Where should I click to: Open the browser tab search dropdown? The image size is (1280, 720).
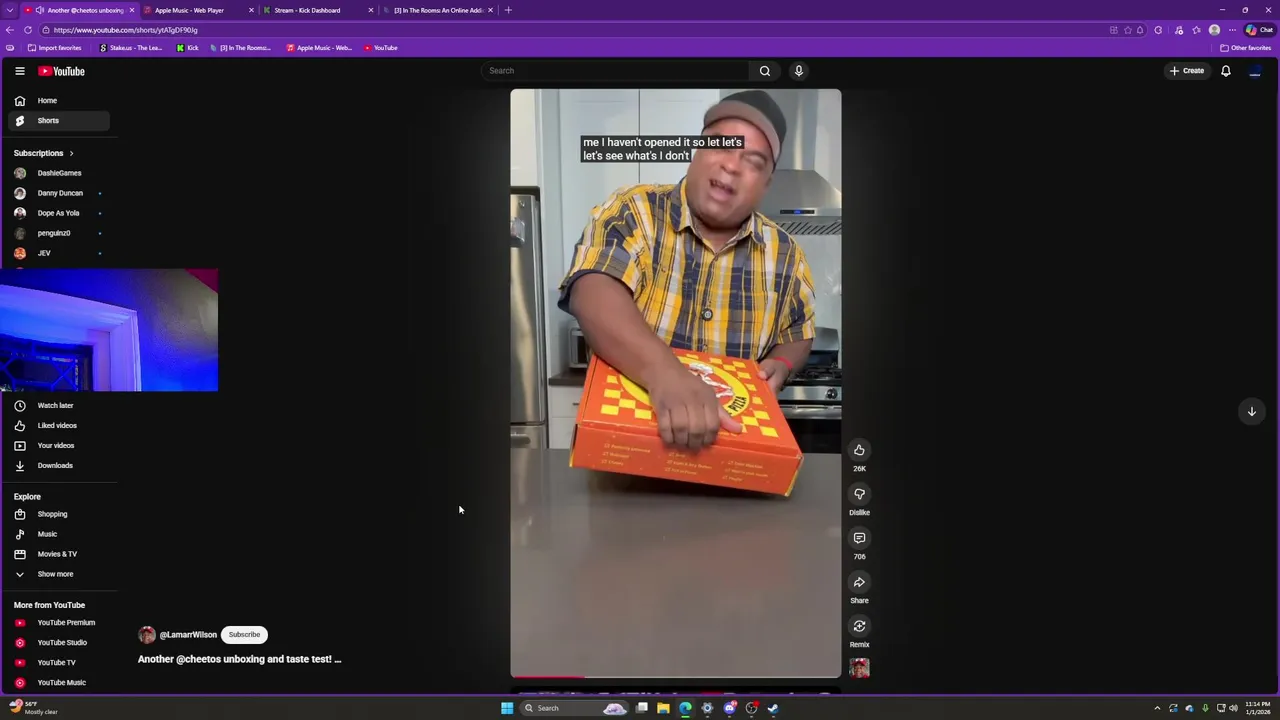coord(9,10)
